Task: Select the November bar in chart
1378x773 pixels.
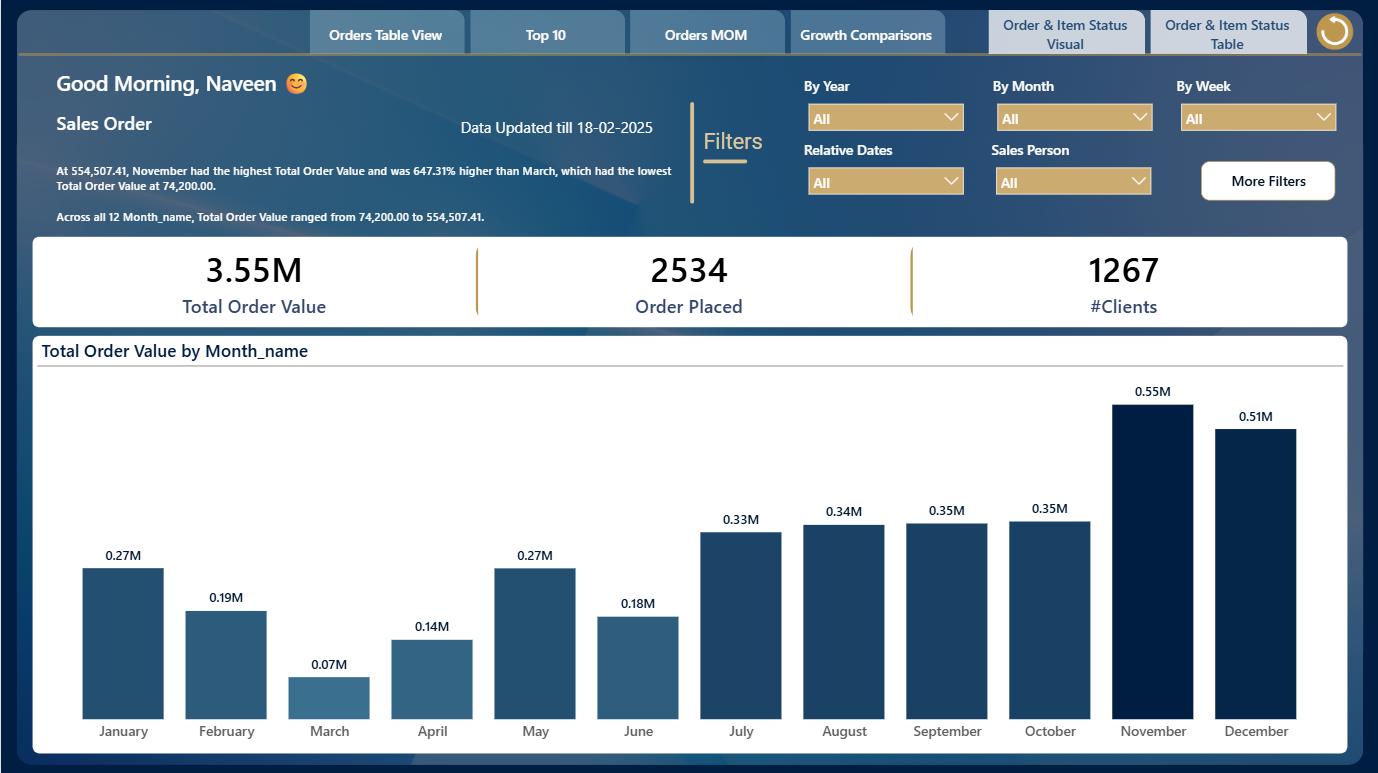Action: tap(1152, 562)
